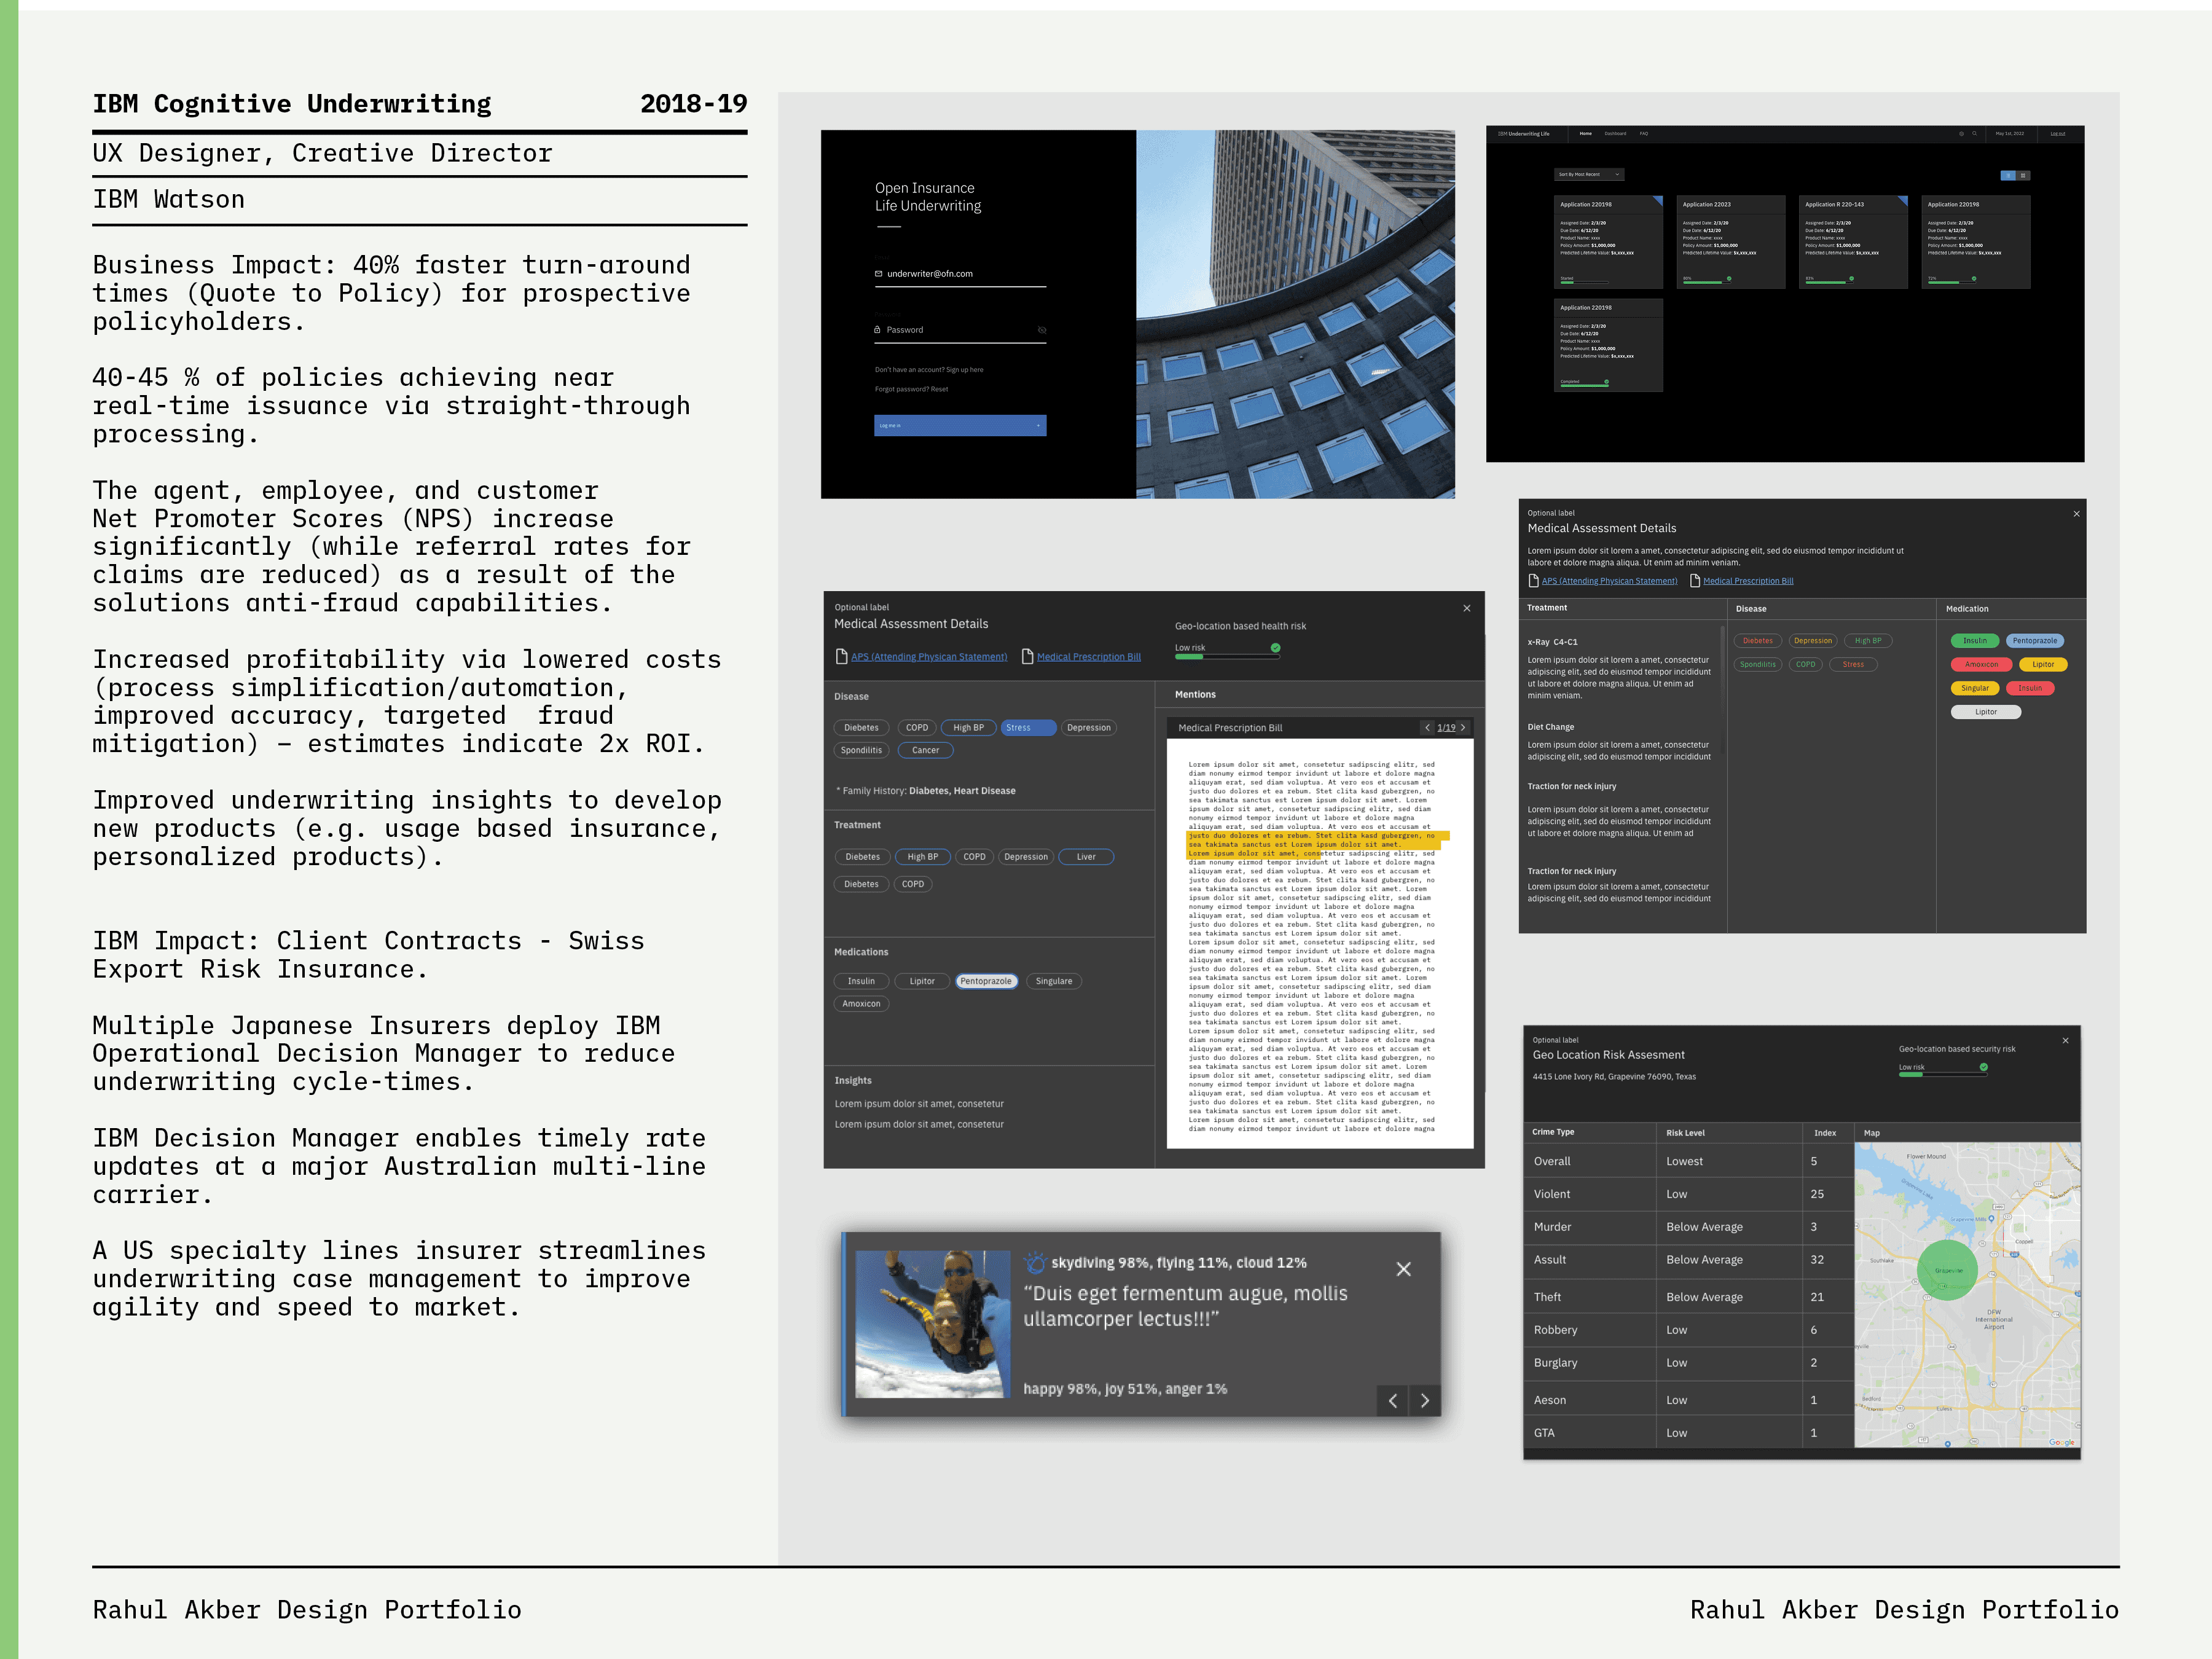Open the FAQ nav tab
The width and height of the screenshot is (2212, 1659).
click(1643, 133)
